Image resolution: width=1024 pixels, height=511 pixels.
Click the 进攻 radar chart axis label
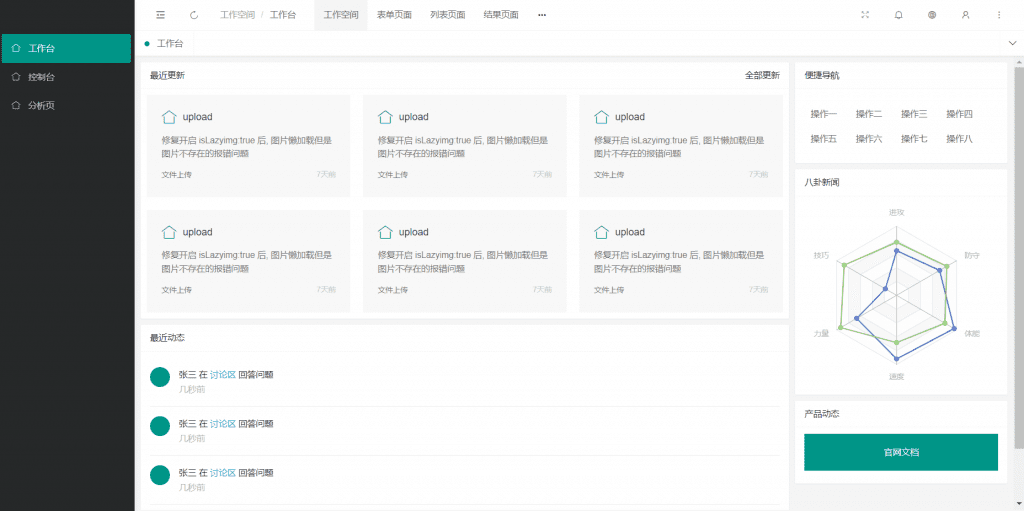(897, 212)
